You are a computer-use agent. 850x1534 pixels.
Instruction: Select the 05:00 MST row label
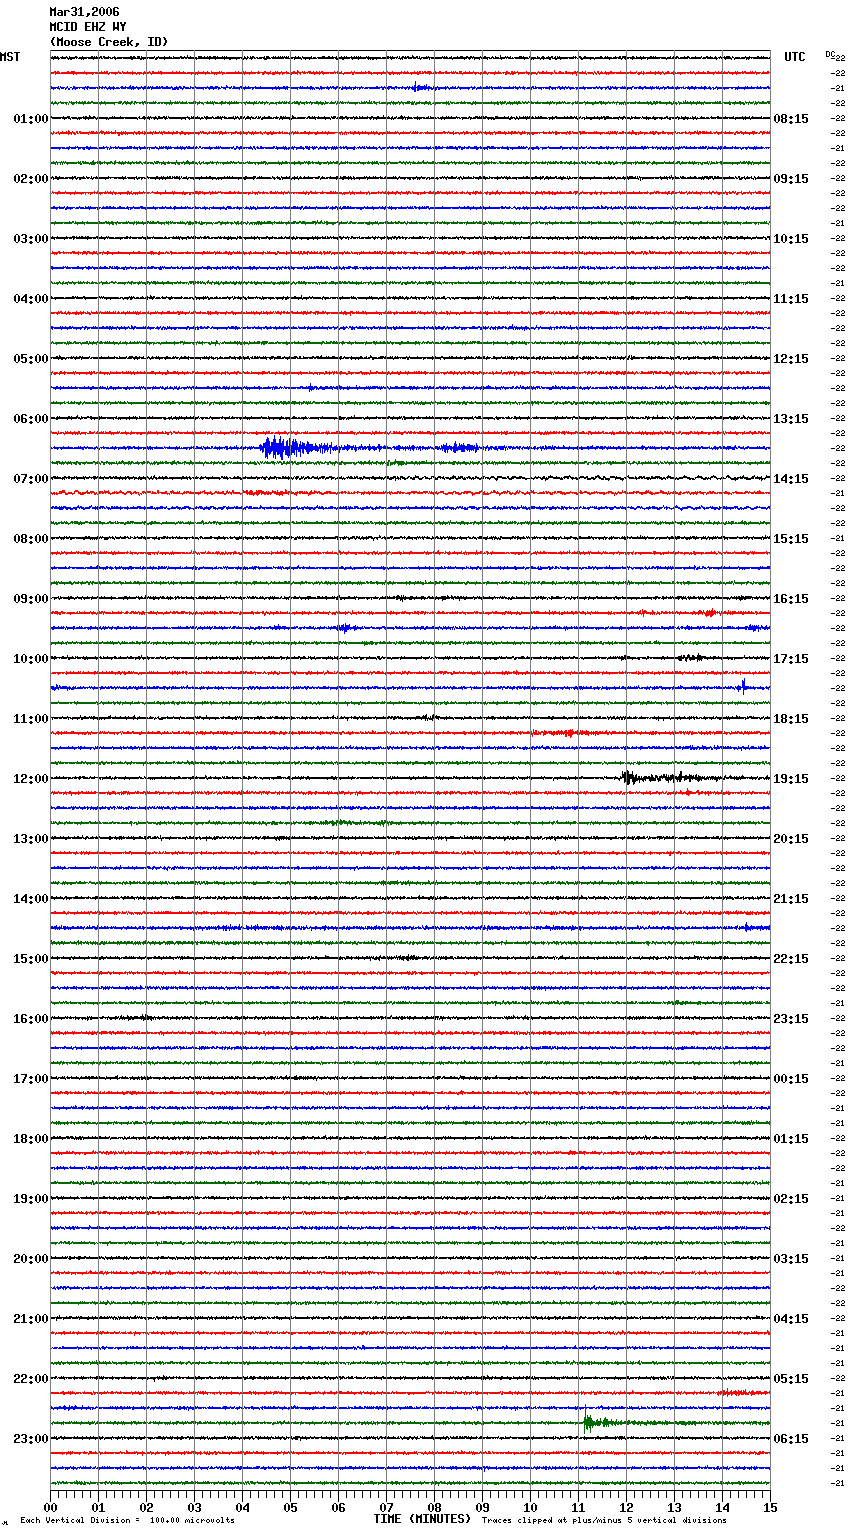pyautogui.click(x=31, y=359)
